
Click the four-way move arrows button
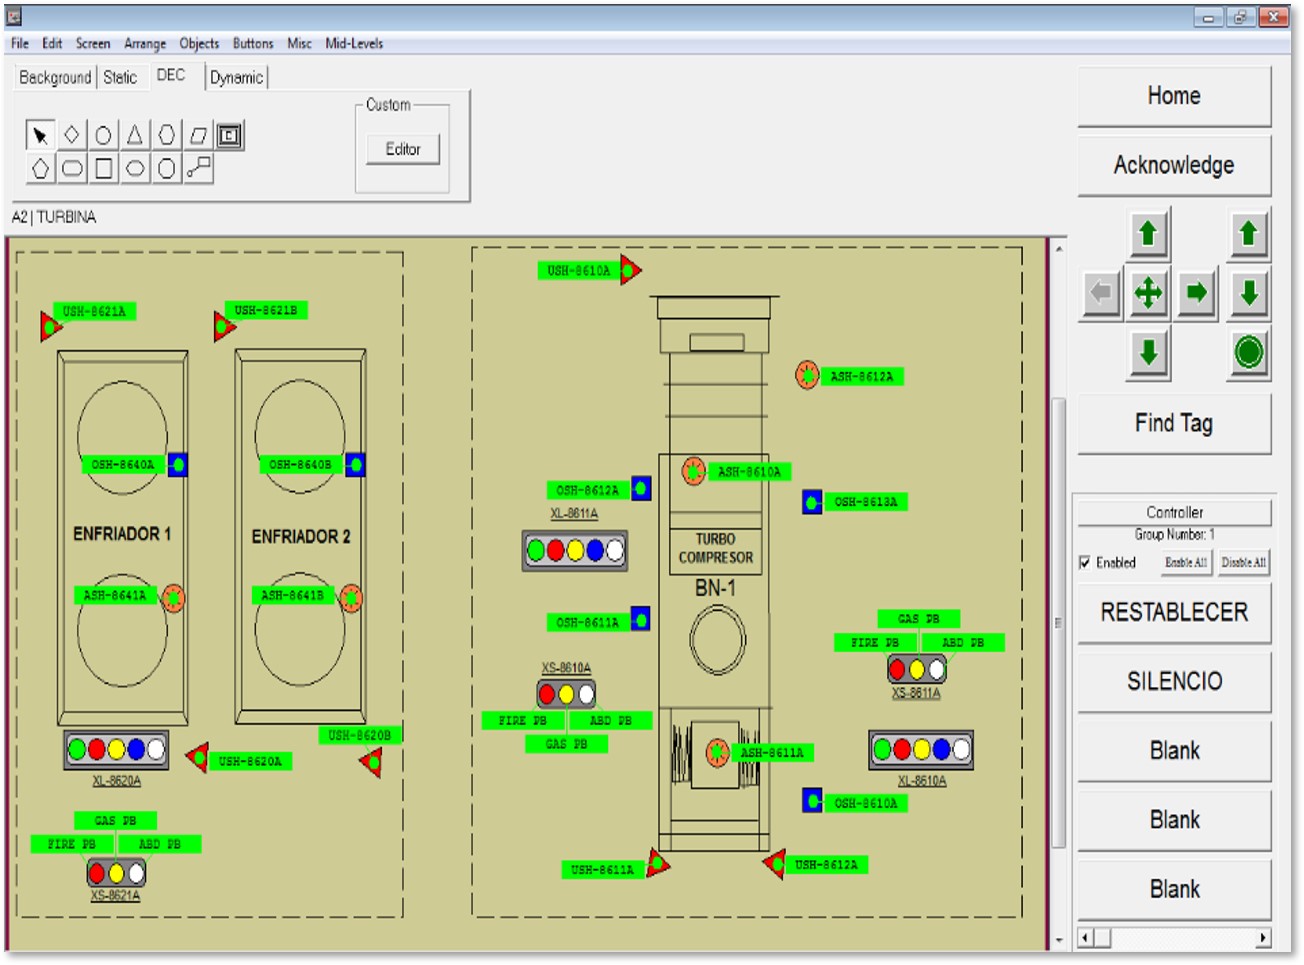point(1148,293)
